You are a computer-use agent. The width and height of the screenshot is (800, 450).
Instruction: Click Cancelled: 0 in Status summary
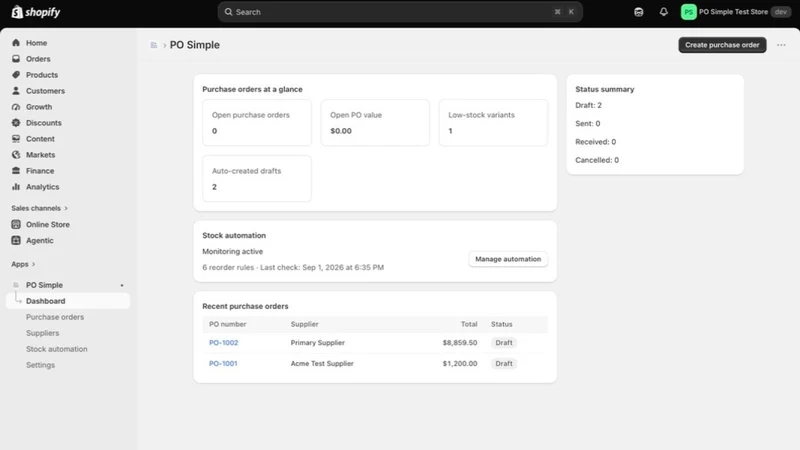click(x=597, y=160)
